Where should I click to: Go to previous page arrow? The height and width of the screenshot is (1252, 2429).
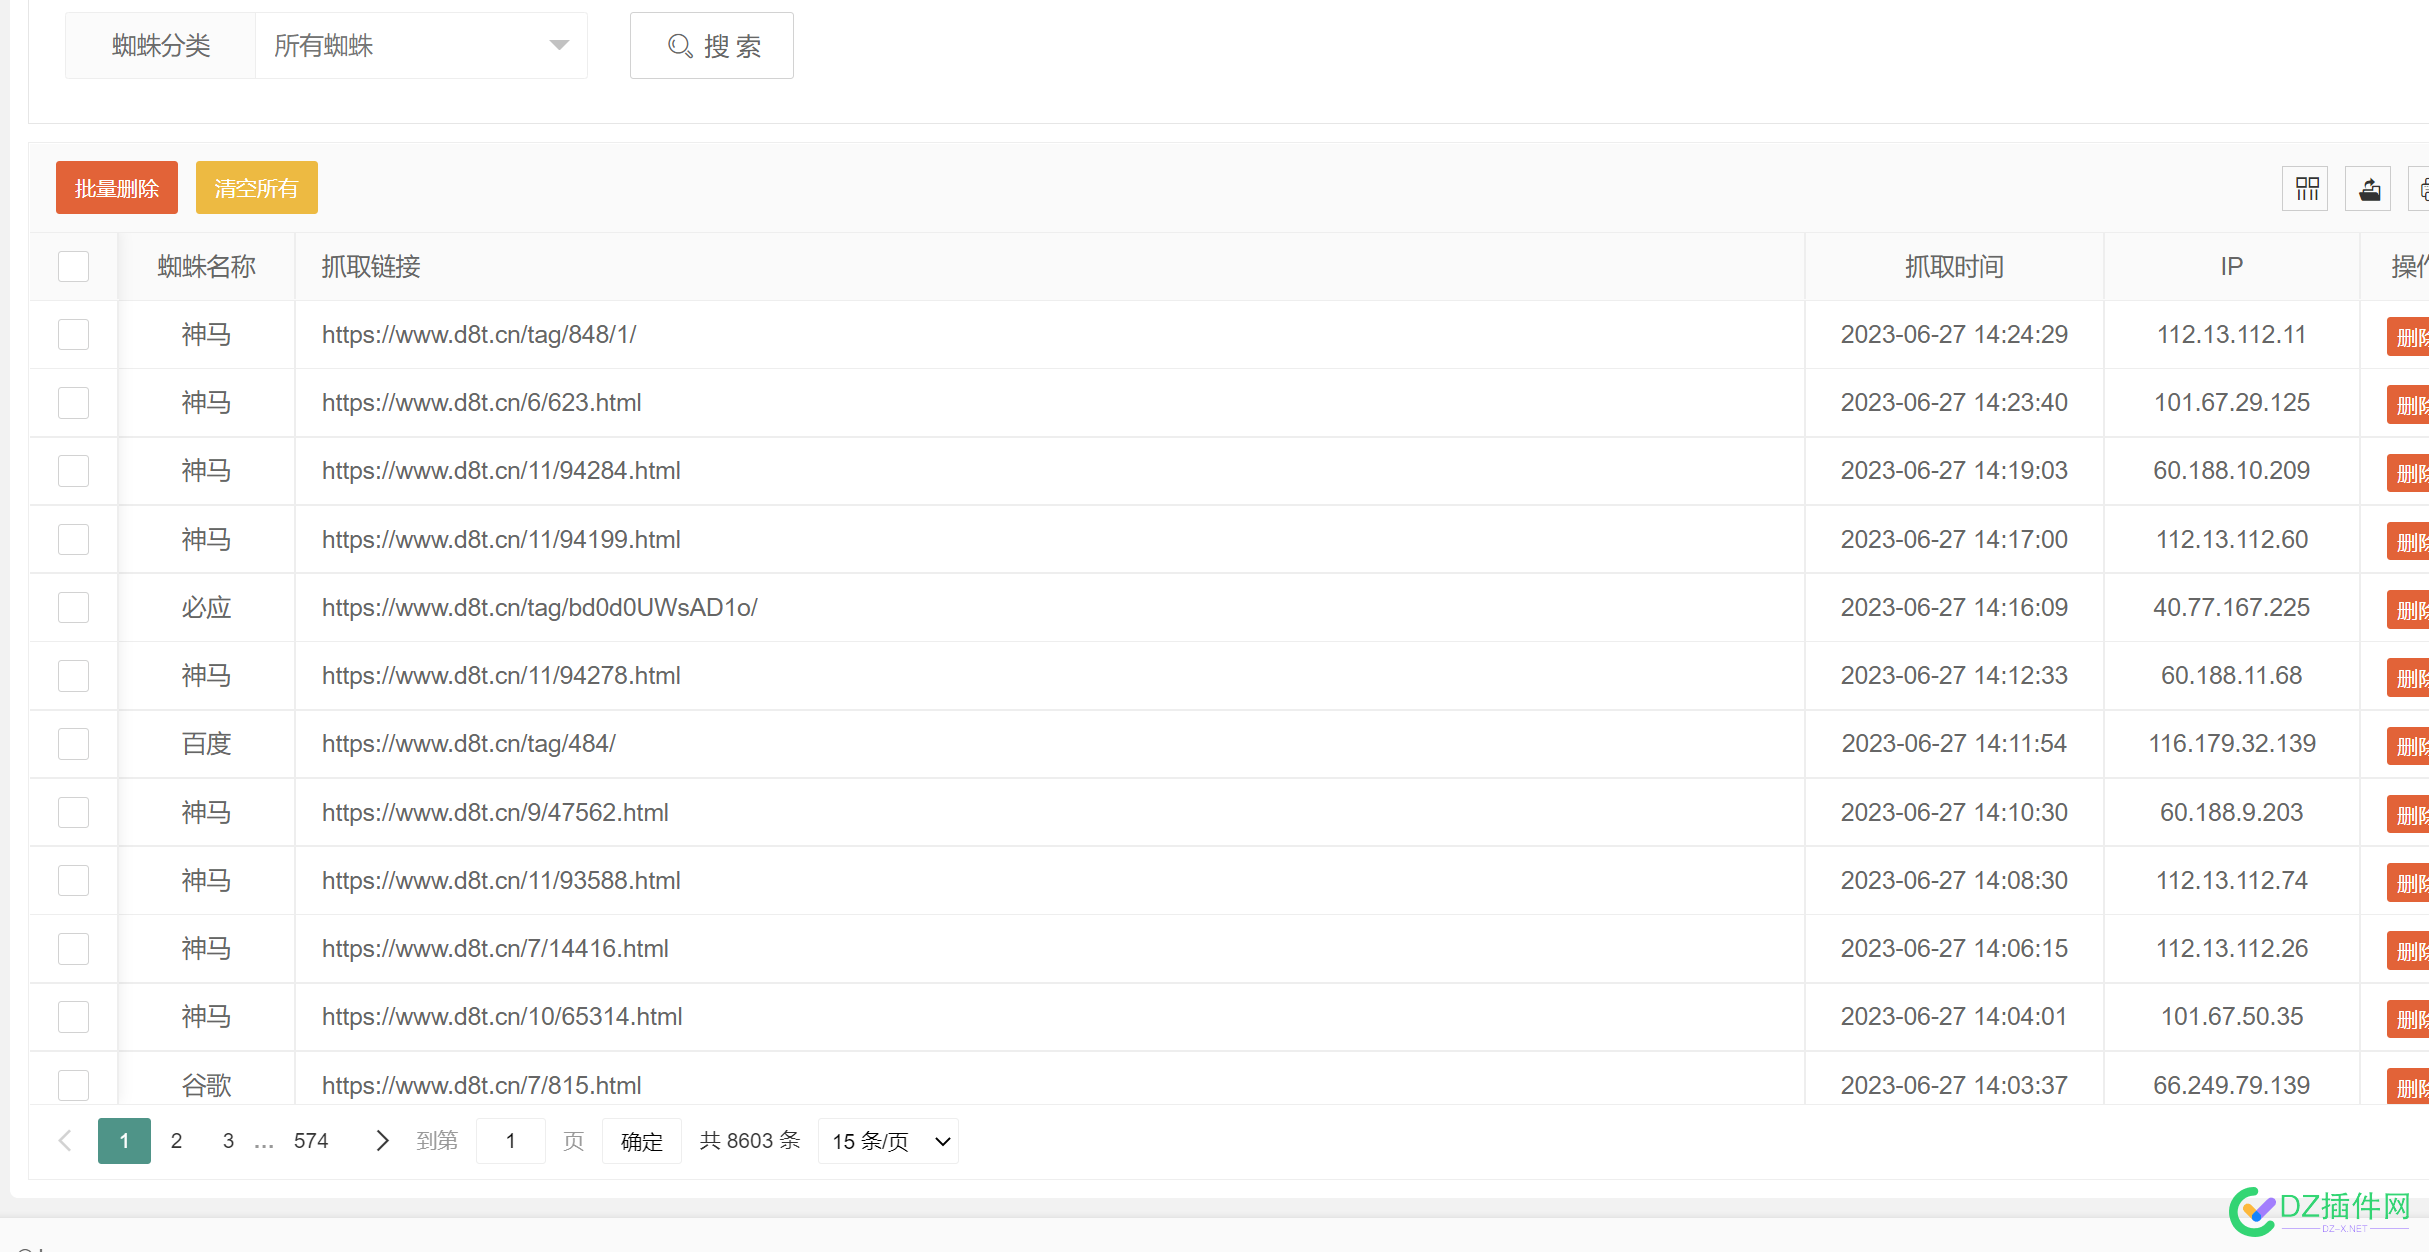coord(65,1141)
